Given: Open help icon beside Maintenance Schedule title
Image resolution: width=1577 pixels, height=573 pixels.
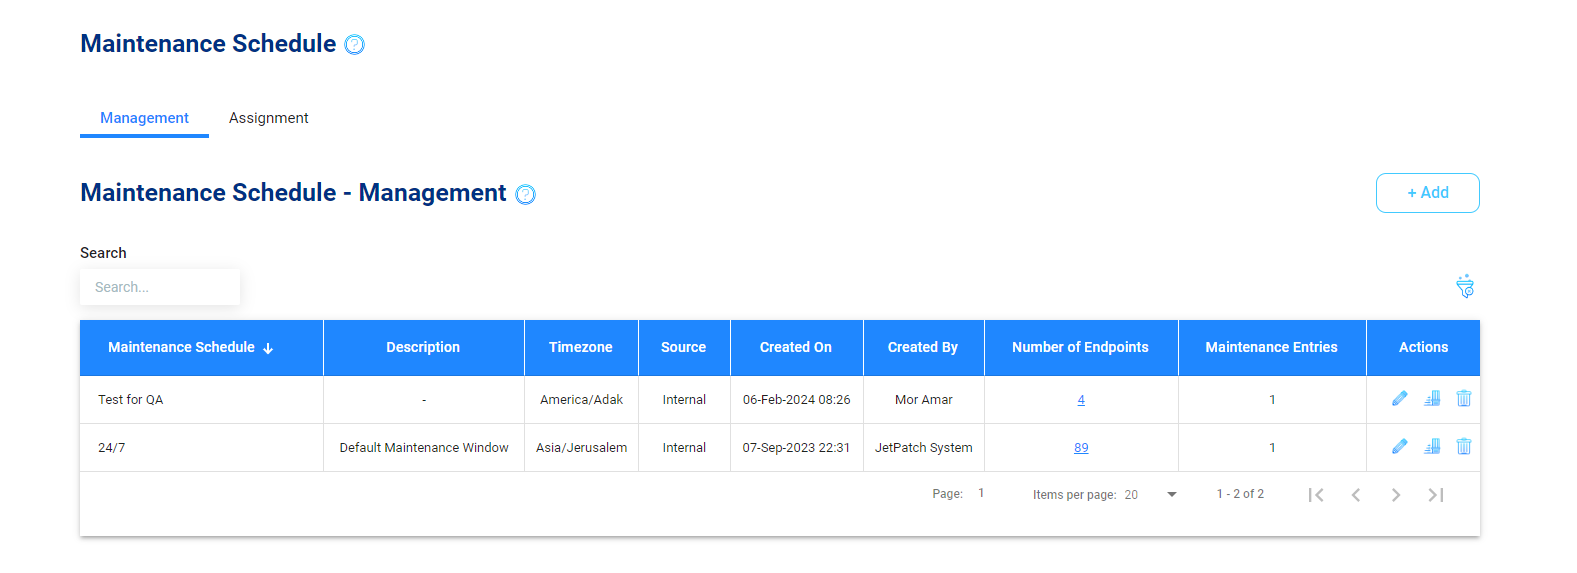Looking at the screenshot, I should pos(354,45).
